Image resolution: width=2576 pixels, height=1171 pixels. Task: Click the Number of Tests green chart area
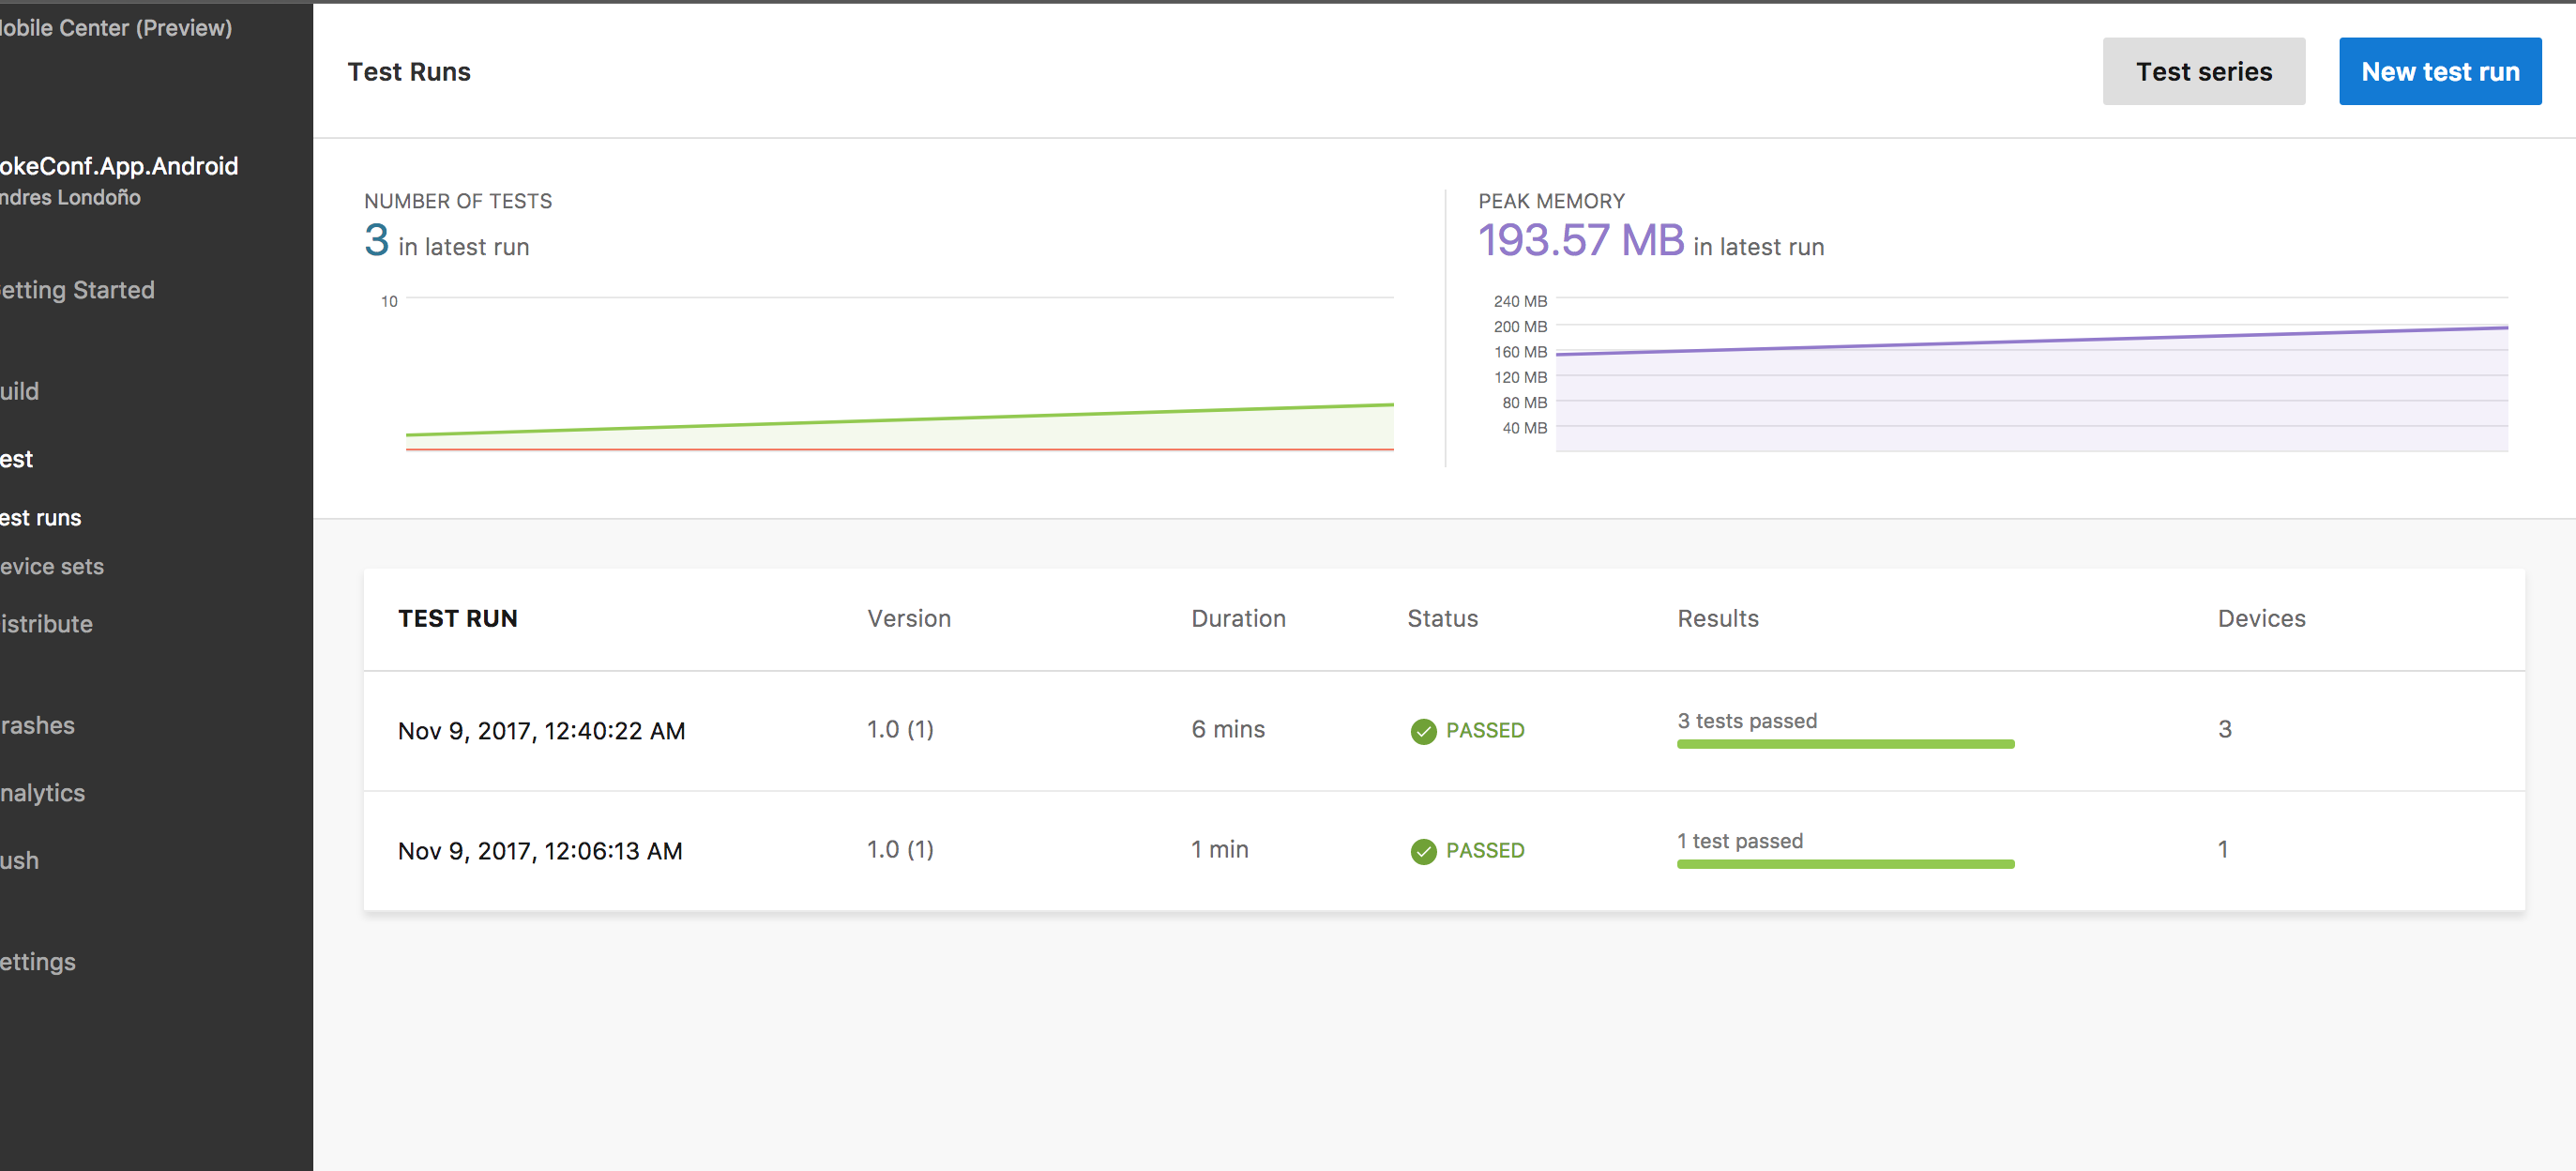(x=1100, y=430)
